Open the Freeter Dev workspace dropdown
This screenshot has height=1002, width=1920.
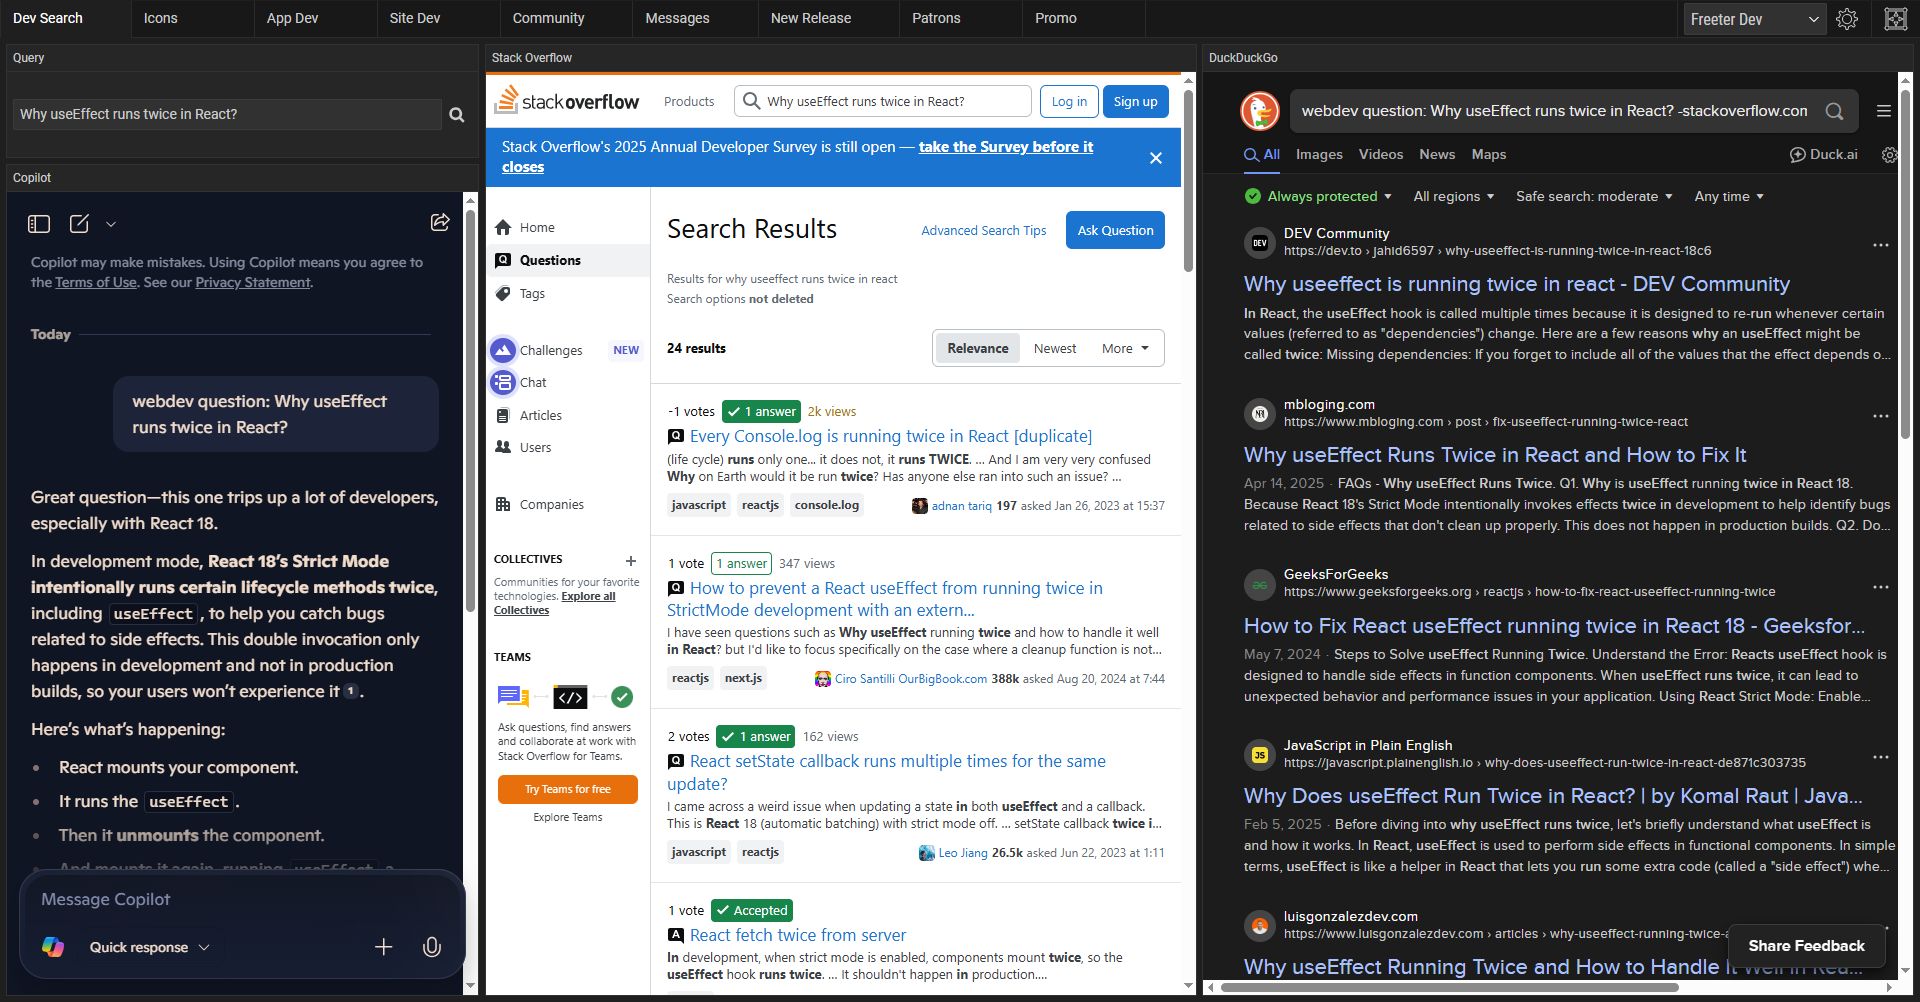click(x=1753, y=19)
